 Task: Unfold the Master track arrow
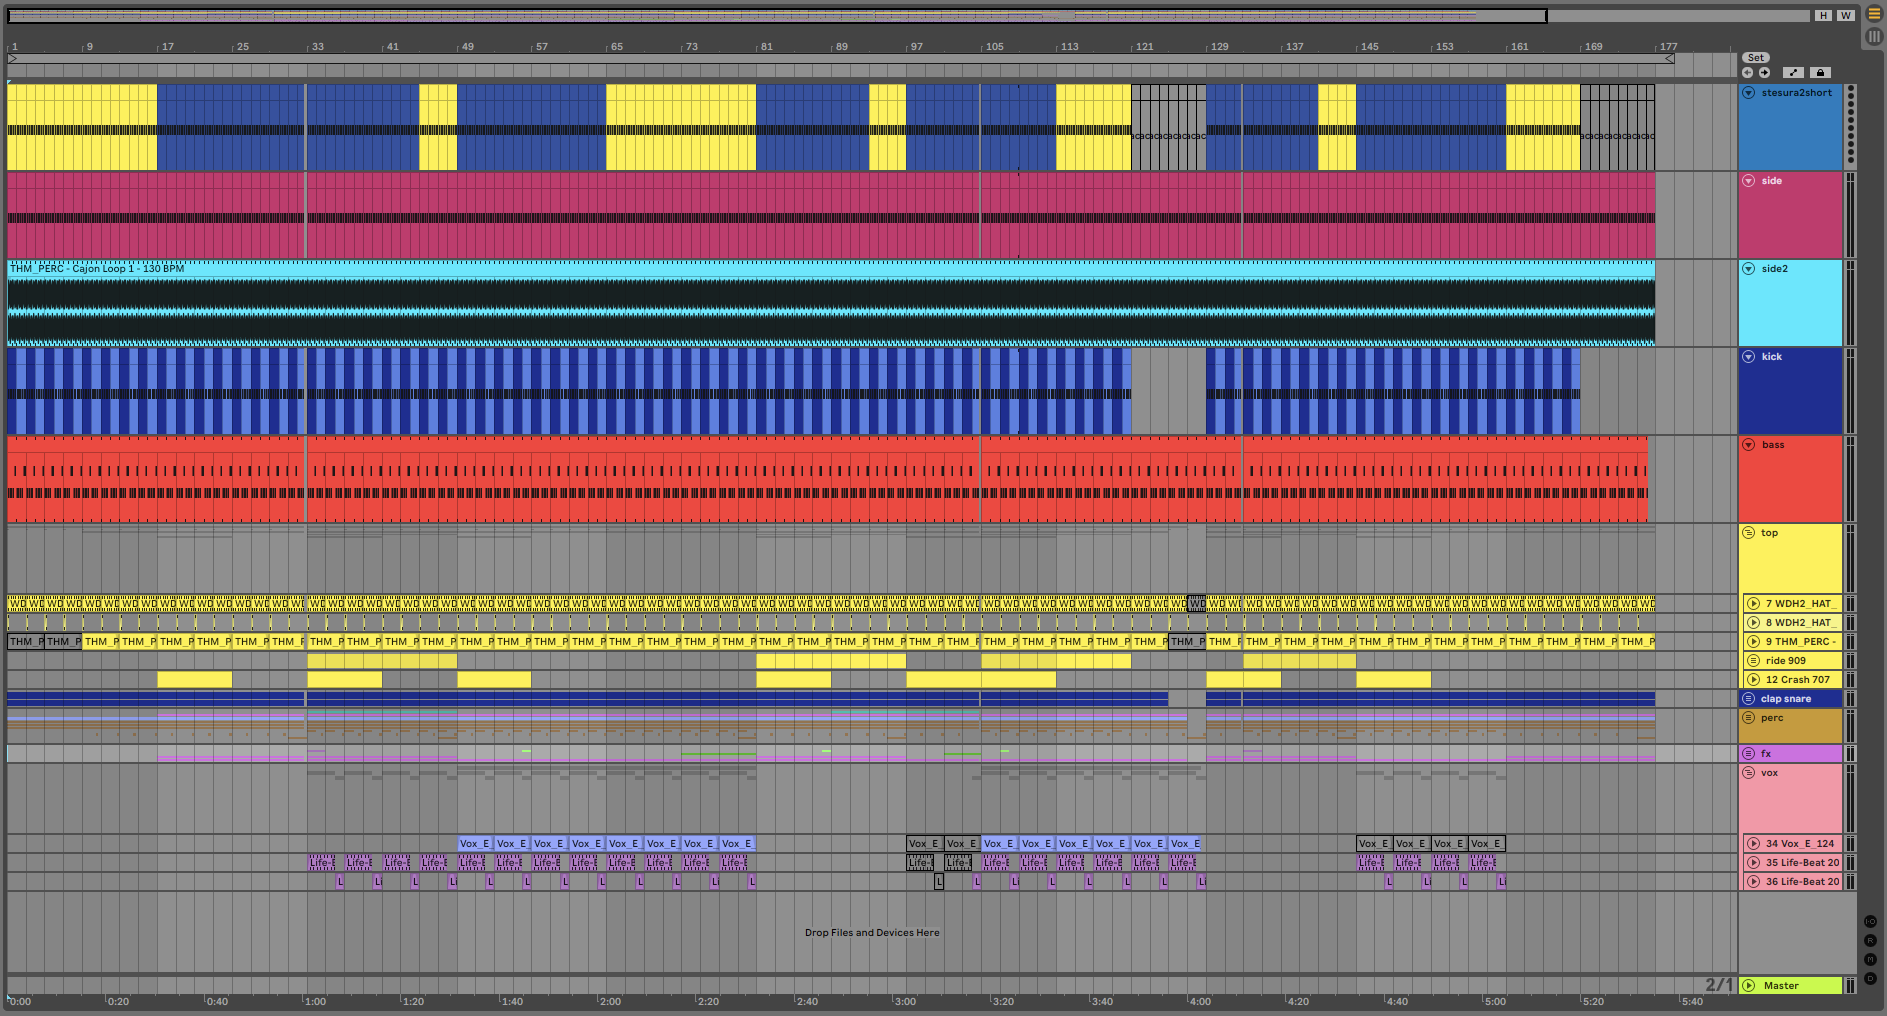point(1749,986)
